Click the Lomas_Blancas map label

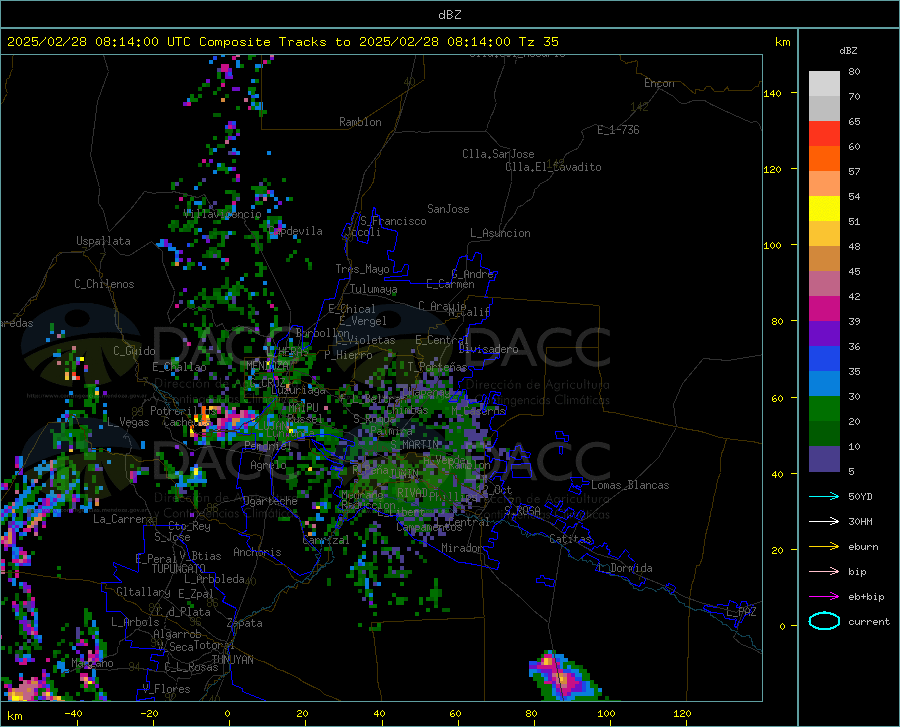(630, 485)
